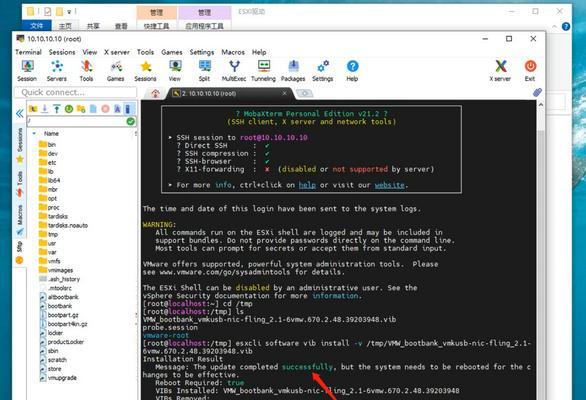This screenshot has height=400, width=586.
Task: Toggle the SFTP follow terminal folder icon
Action: coord(128,109)
